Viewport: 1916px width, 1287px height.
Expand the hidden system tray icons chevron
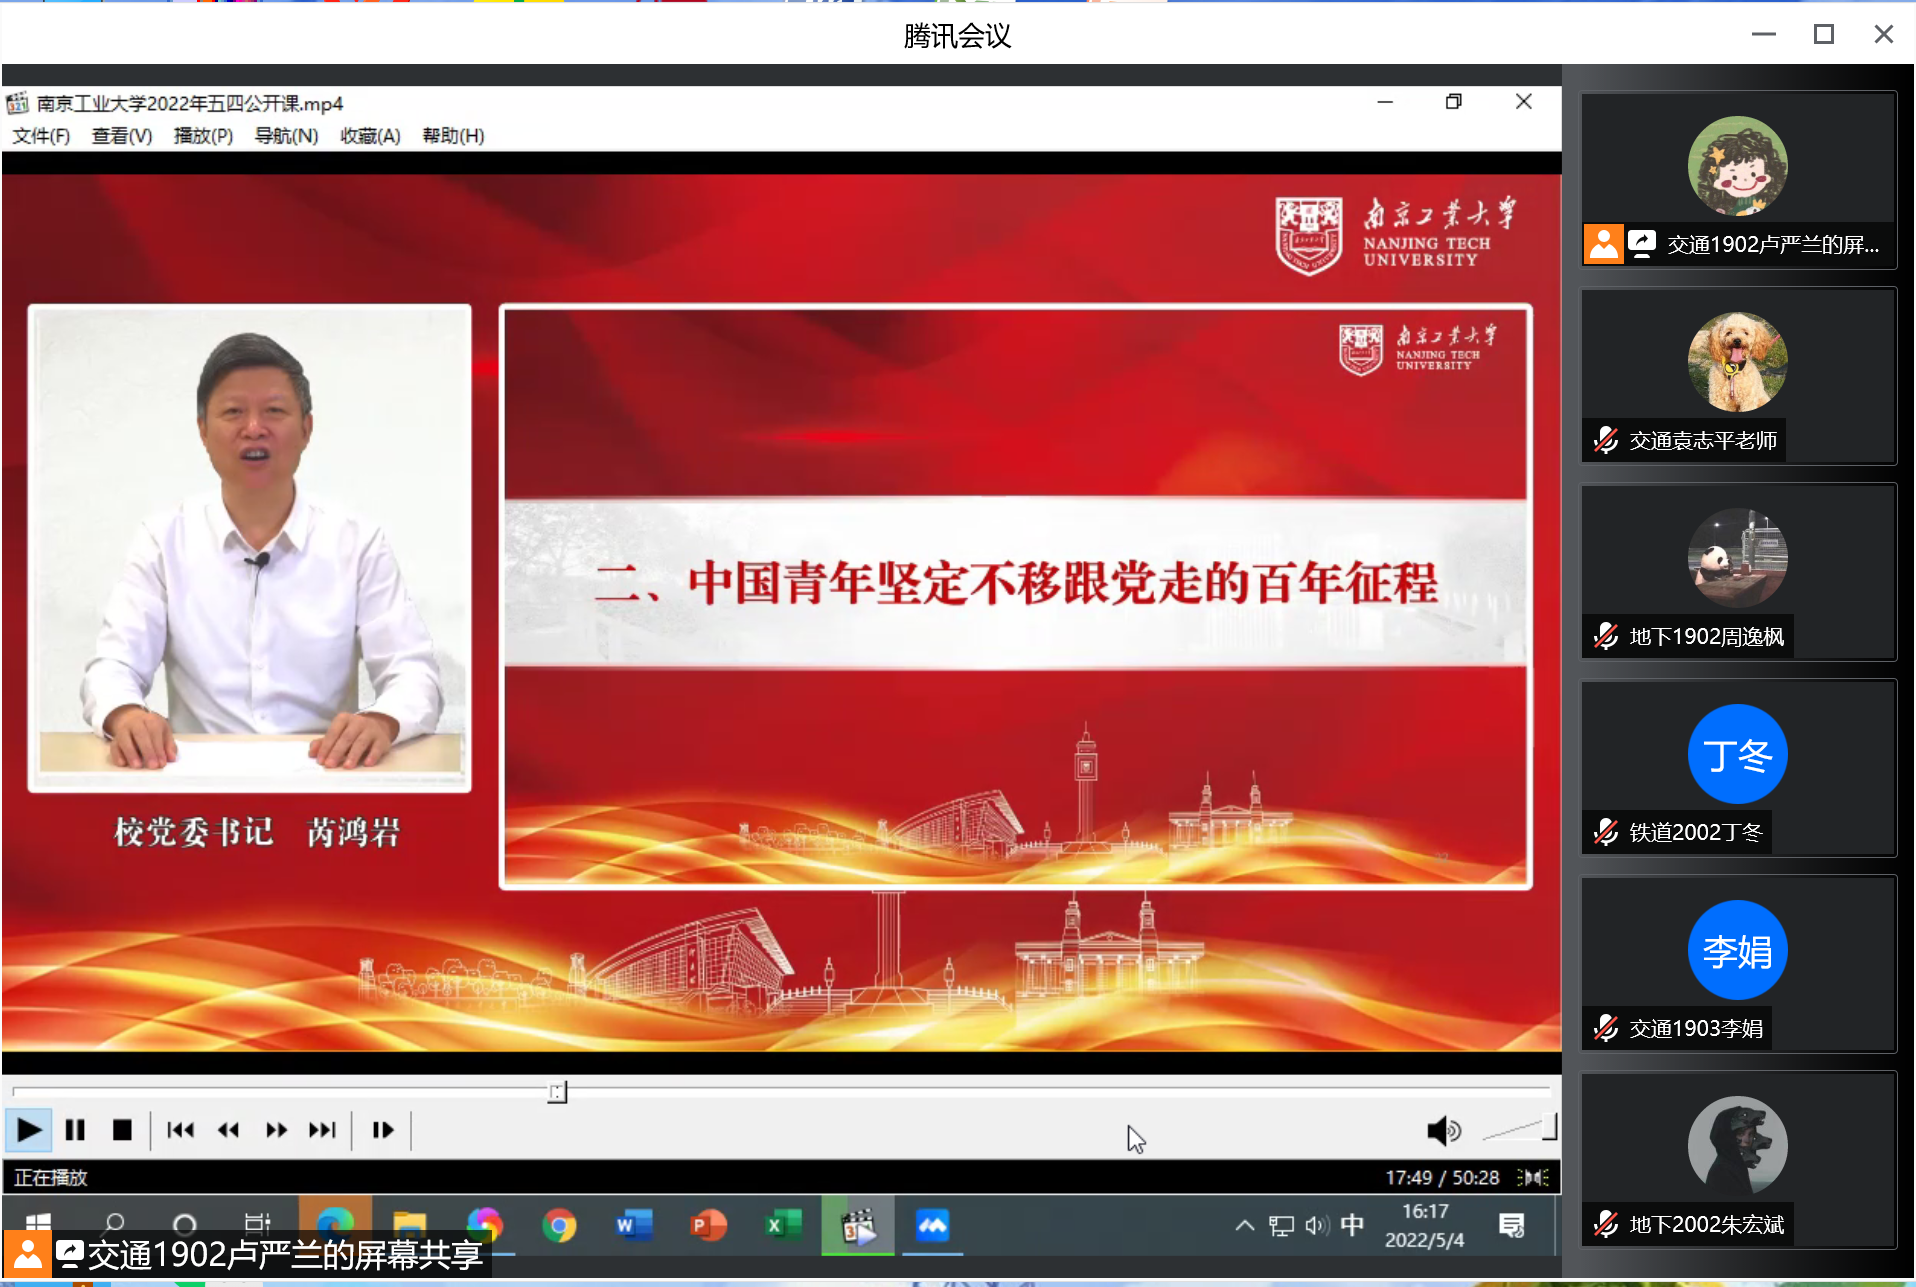pyautogui.click(x=1244, y=1225)
